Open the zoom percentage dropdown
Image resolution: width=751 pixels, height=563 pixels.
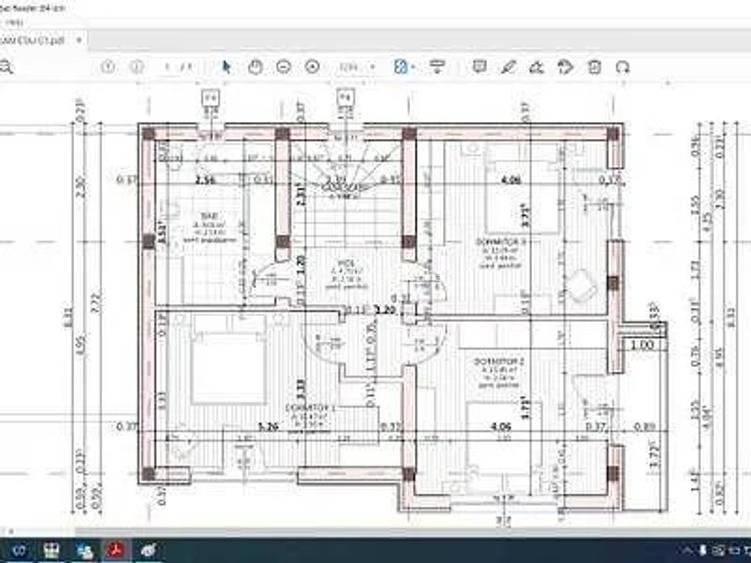coord(356,67)
